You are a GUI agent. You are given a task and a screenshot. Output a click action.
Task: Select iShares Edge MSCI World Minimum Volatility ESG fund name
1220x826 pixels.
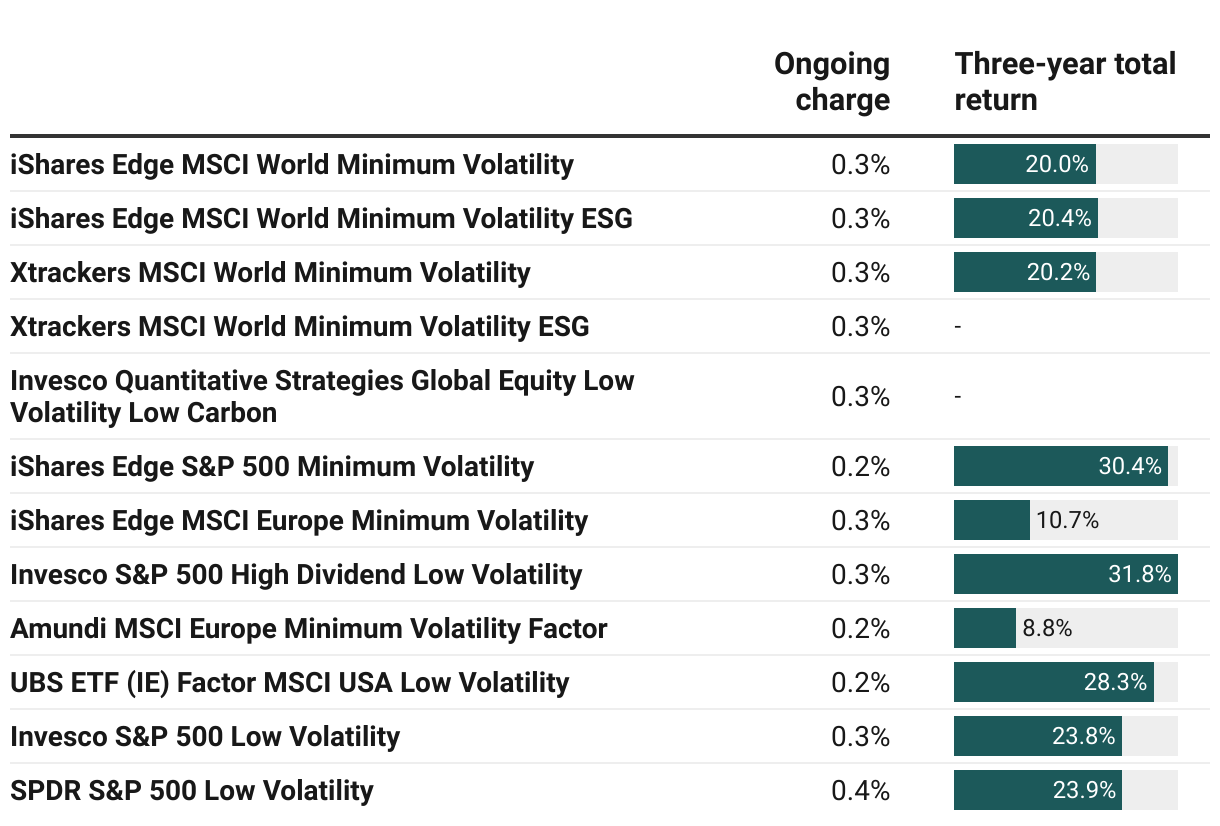tap(321, 218)
